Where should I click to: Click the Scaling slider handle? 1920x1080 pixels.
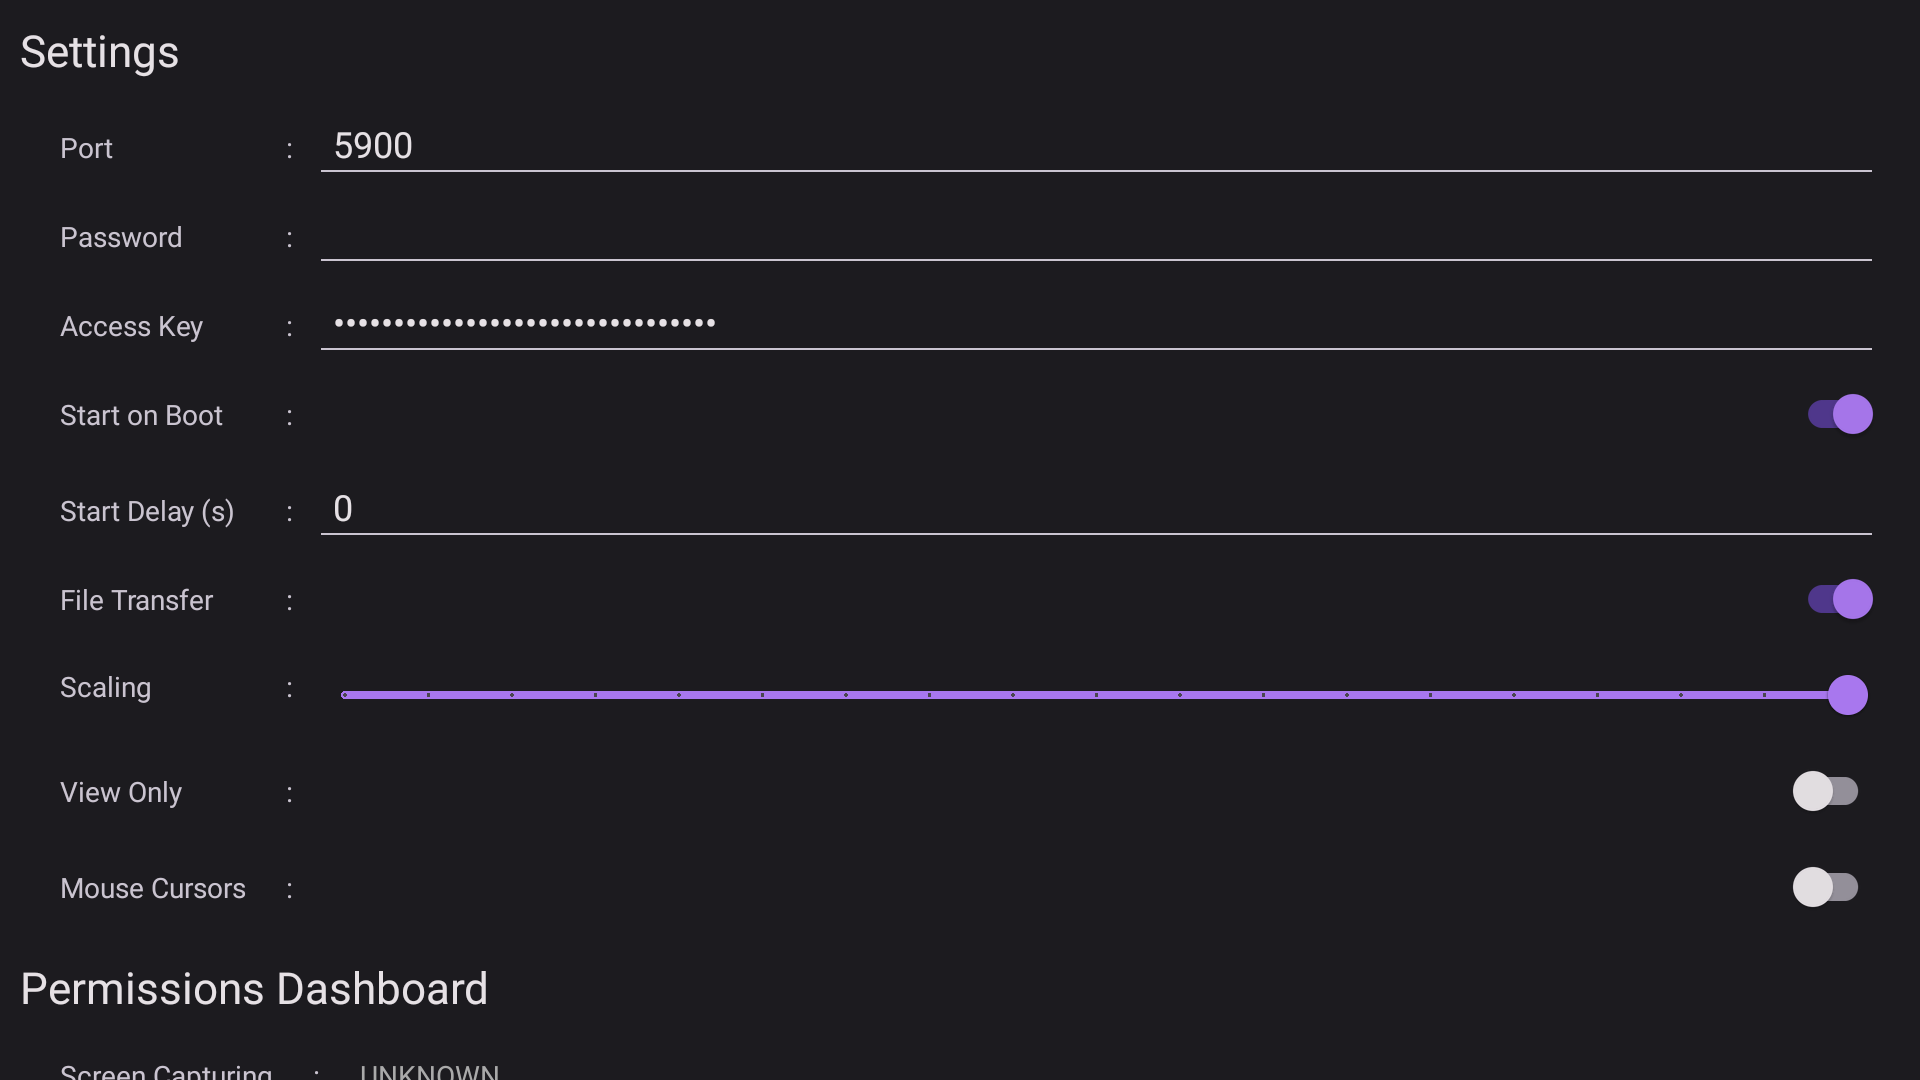[1847, 695]
